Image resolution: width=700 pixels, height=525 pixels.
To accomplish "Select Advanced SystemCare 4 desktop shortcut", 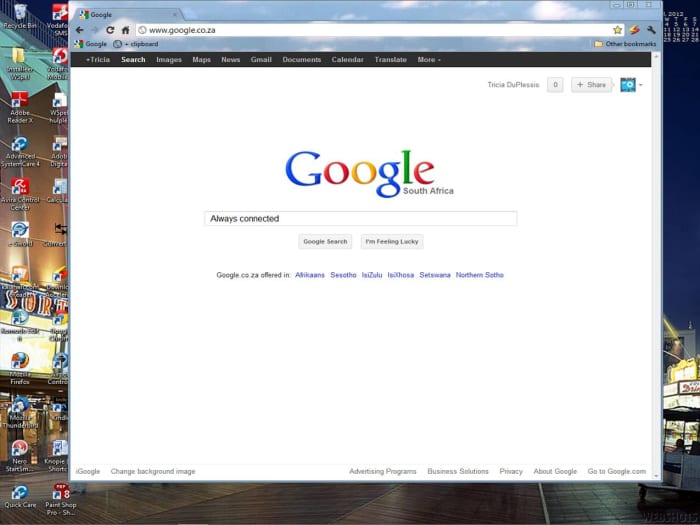I will pyautogui.click(x=20, y=151).
